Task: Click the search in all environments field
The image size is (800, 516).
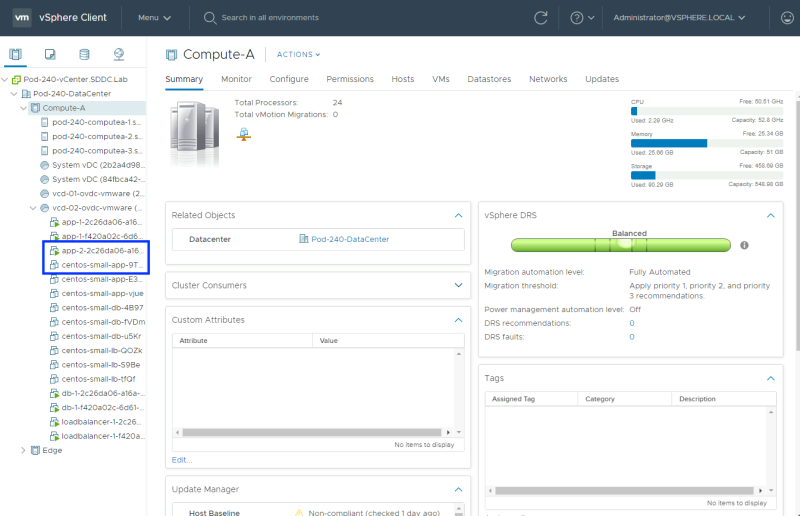Action: [x=270, y=18]
